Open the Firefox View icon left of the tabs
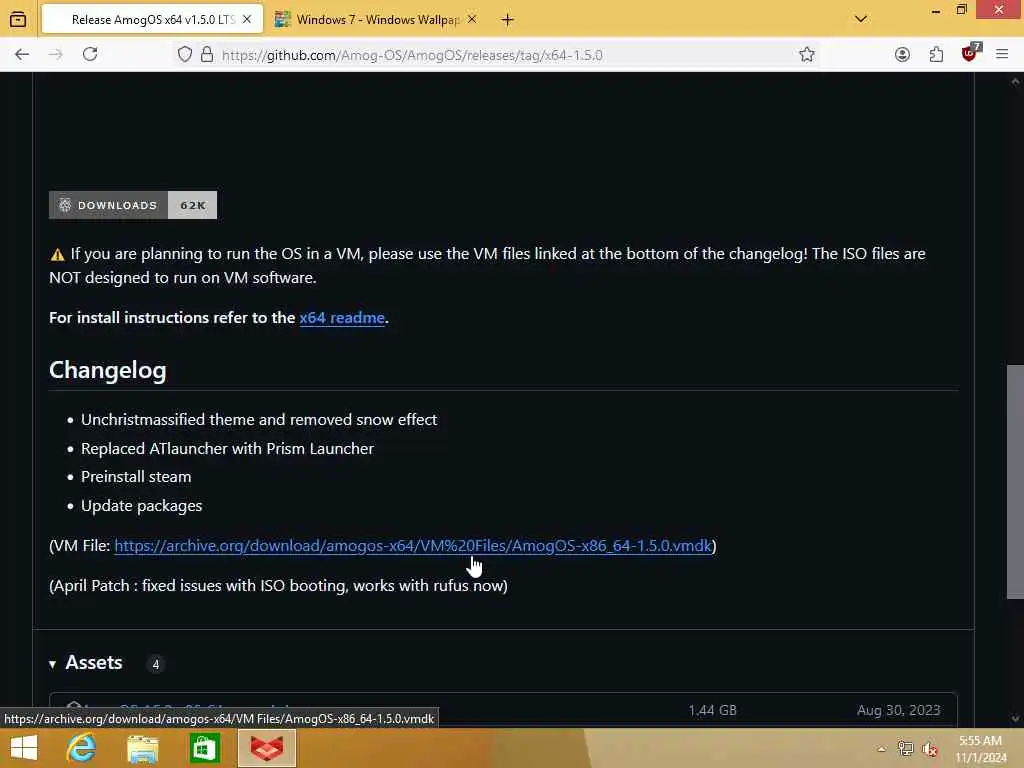Image resolution: width=1024 pixels, height=768 pixels. click(18, 19)
